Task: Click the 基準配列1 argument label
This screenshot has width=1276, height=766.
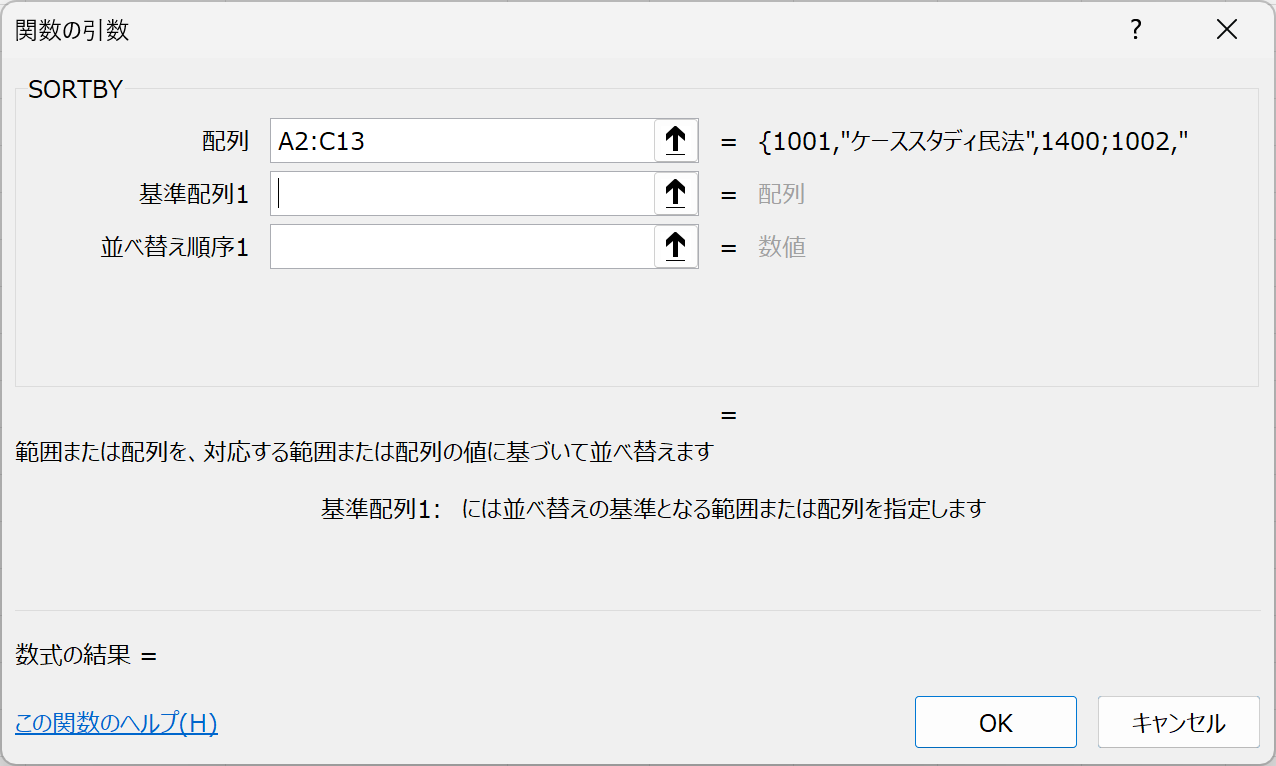Action: click(x=194, y=194)
